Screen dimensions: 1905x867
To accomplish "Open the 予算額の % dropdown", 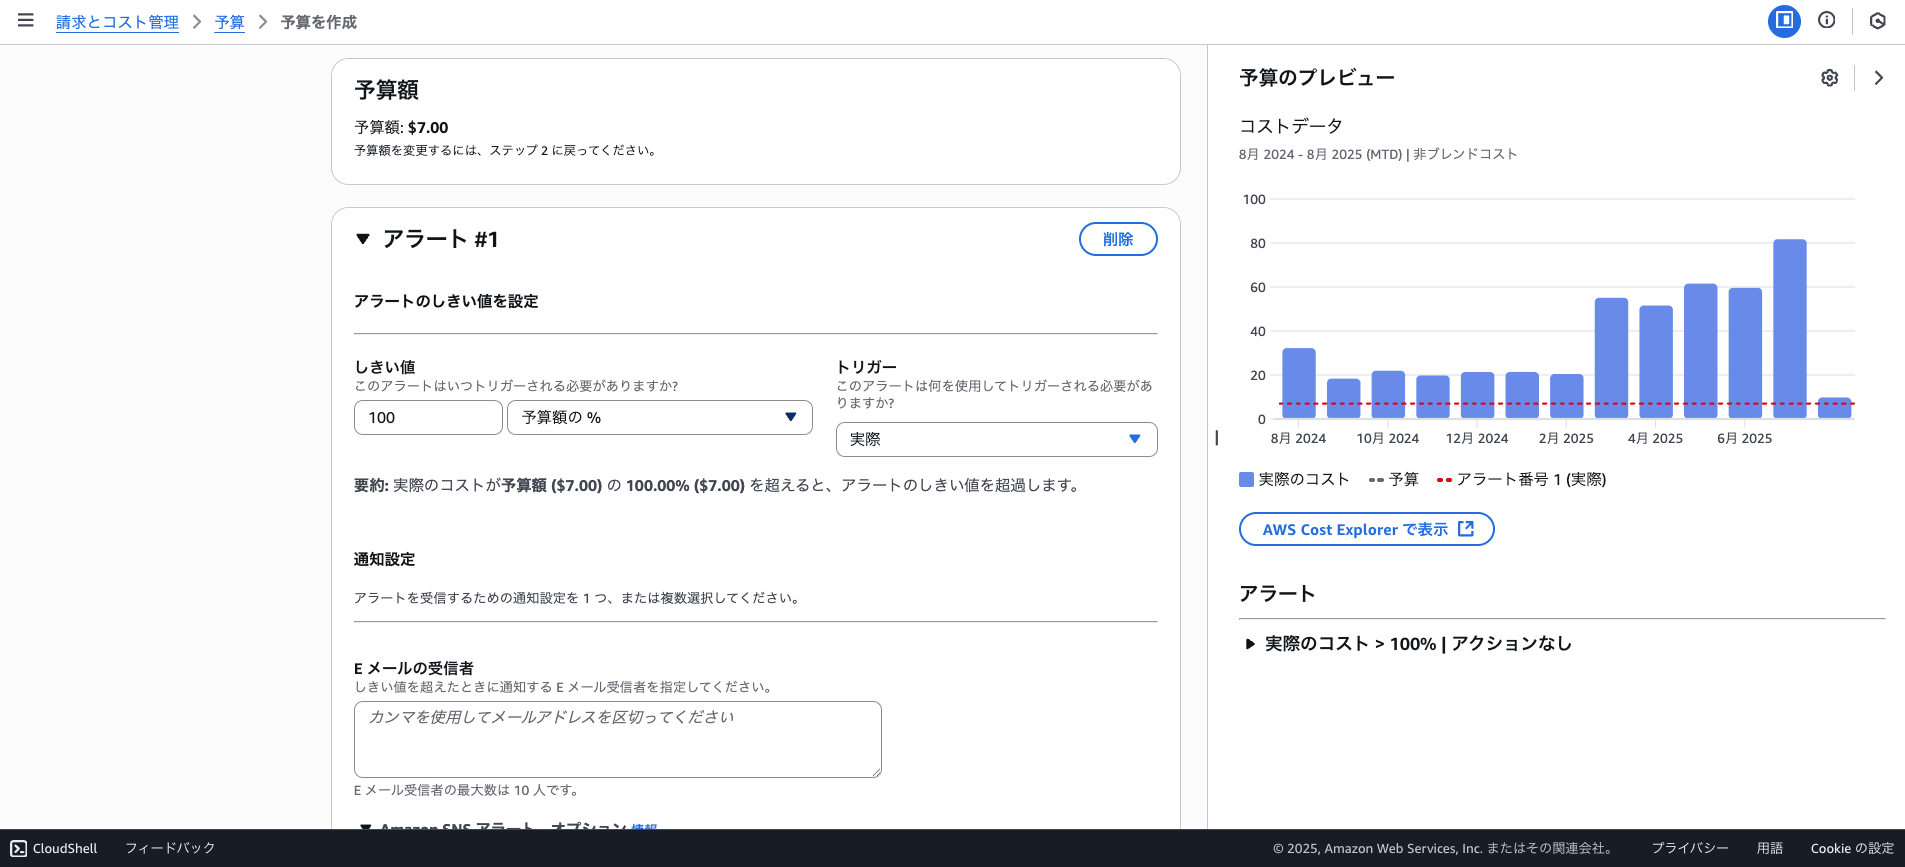I will click(660, 418).
